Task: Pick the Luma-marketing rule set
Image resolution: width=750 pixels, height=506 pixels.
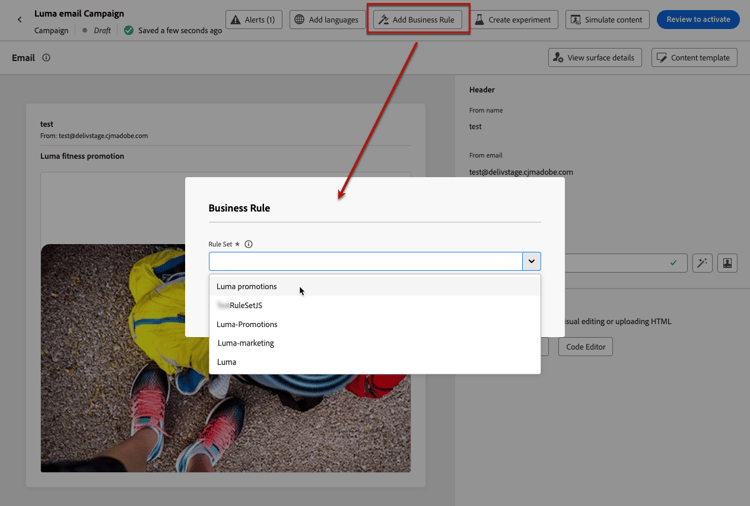Action: pos(375,343)
